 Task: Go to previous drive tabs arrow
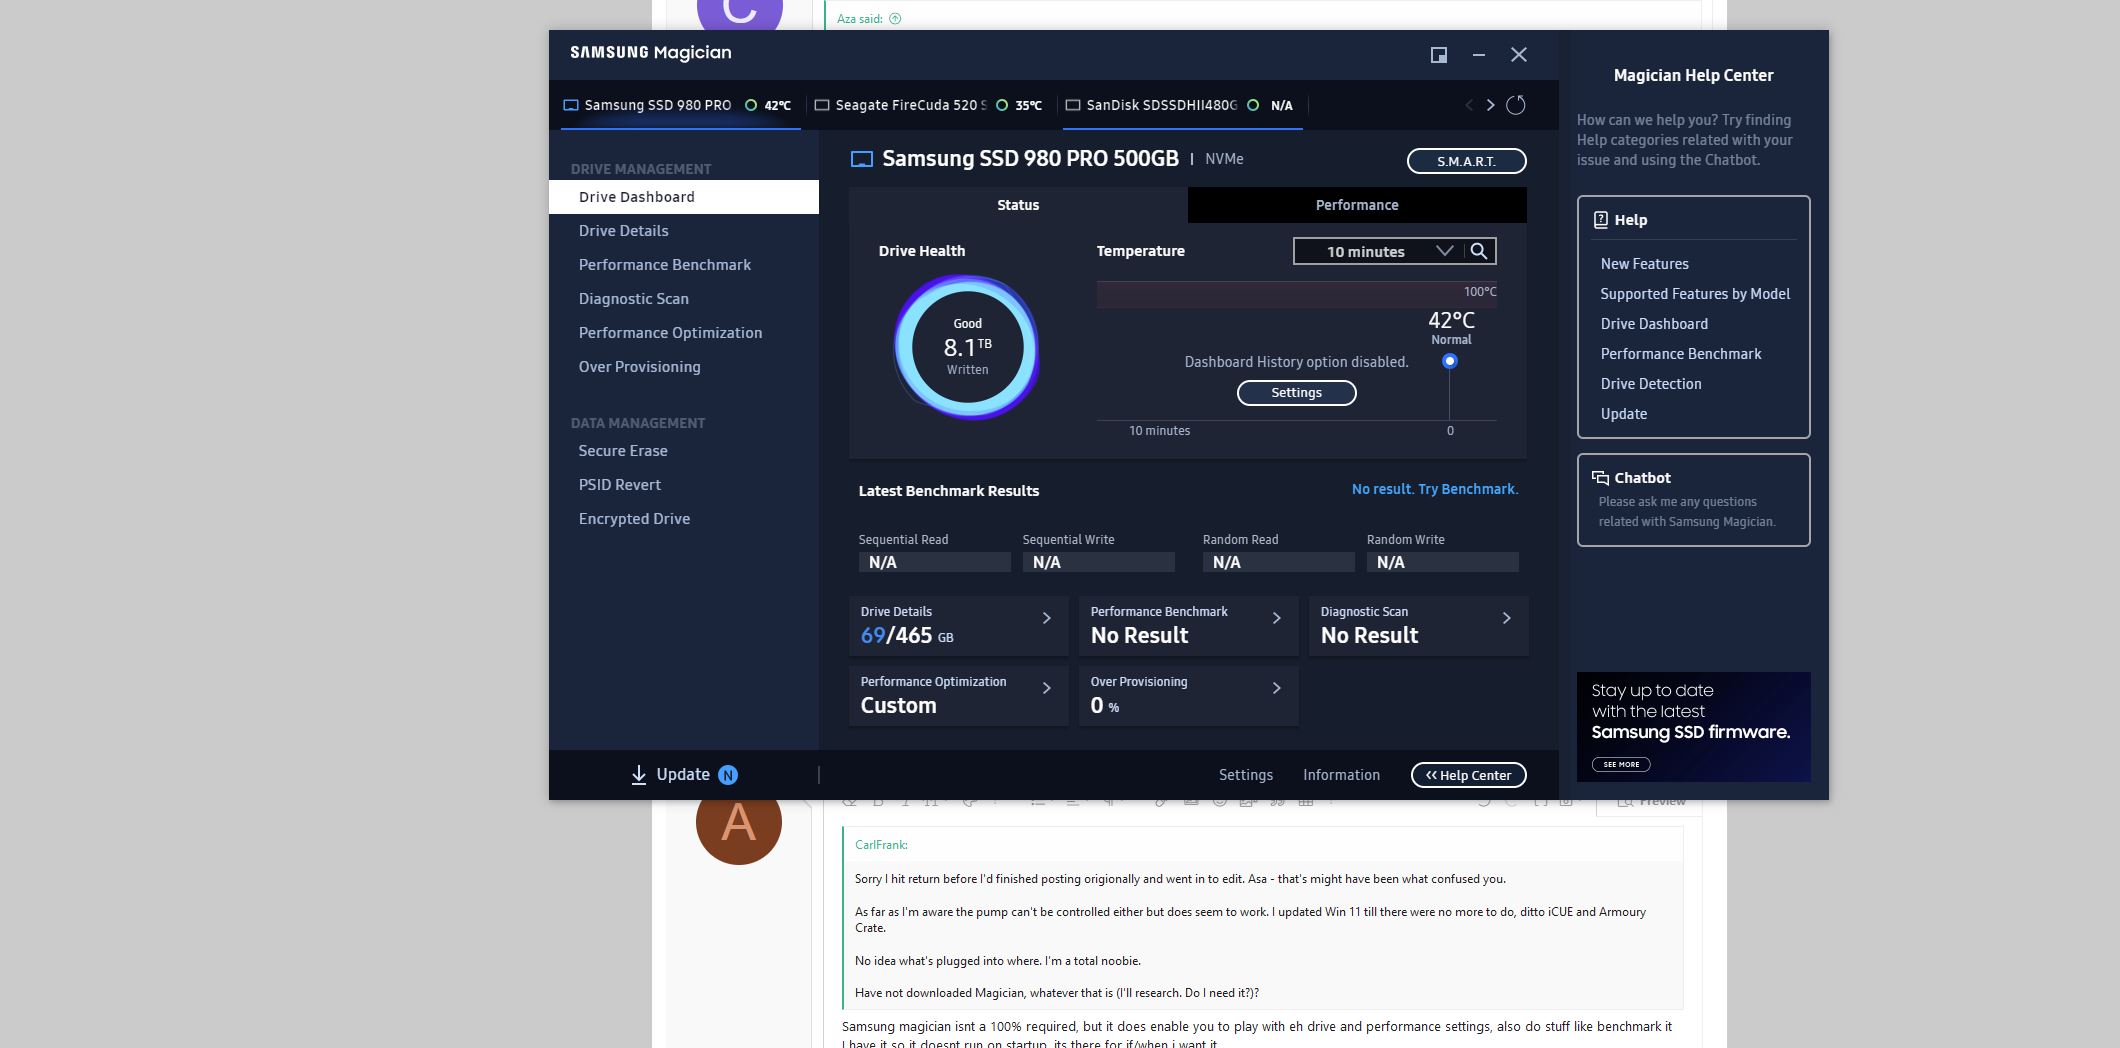(x=1469, y=105)
